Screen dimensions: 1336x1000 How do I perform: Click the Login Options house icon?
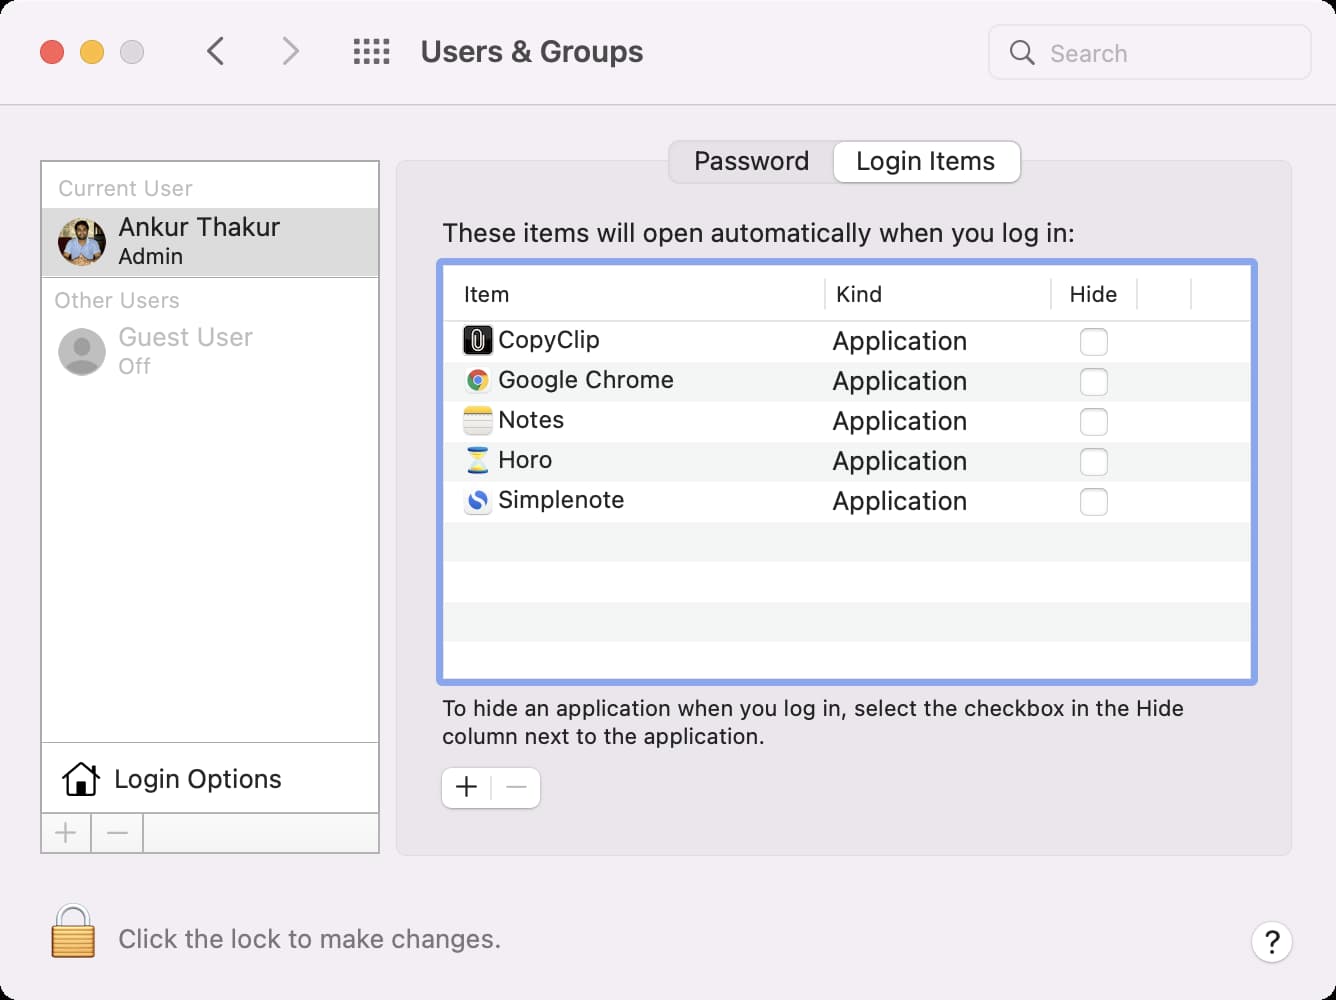80,779
